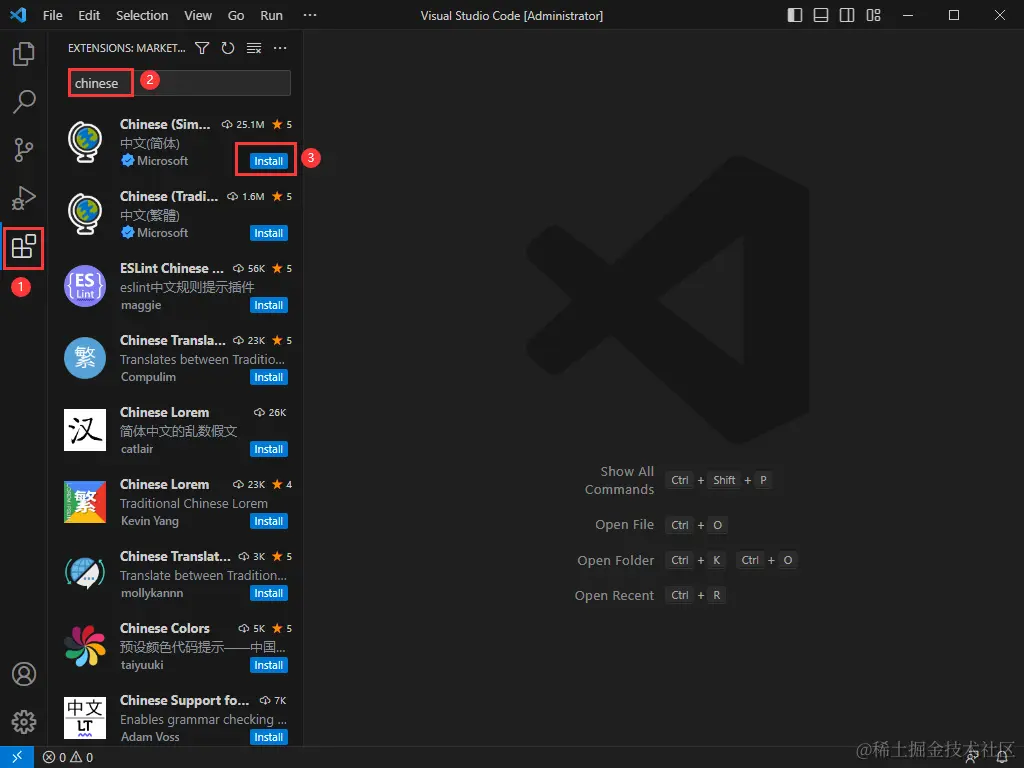The height and width of the screenshot is (768, 1024).
Task: Open the View menu
Action: point(198,15)
